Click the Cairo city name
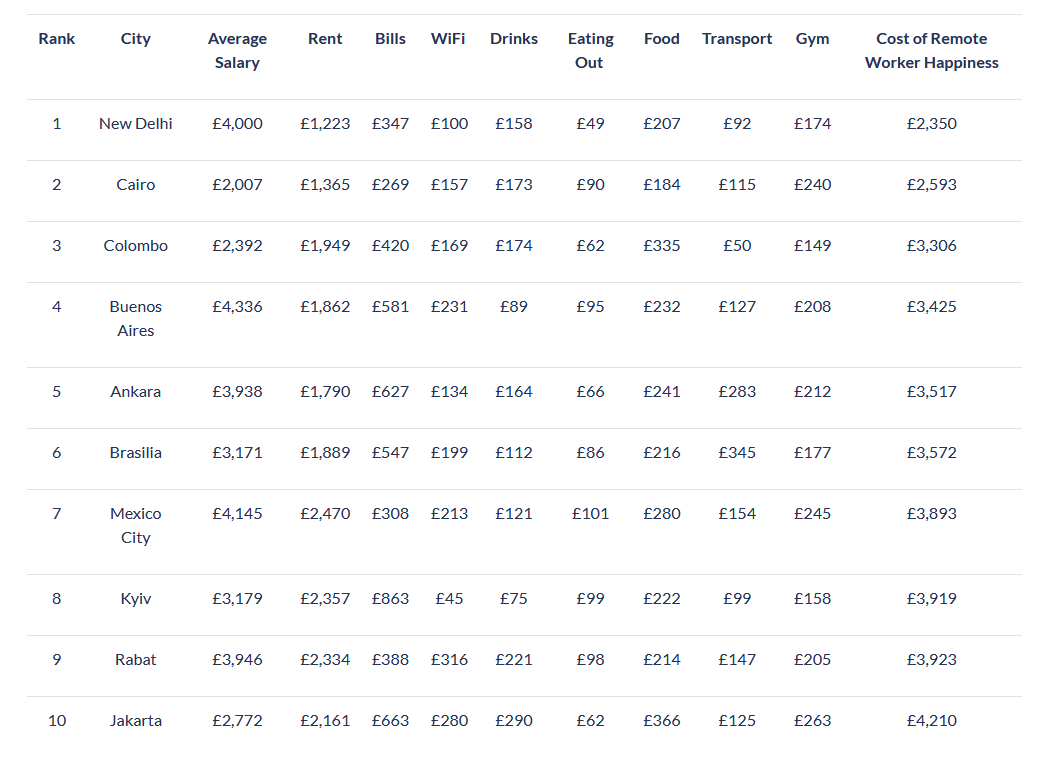 pyautogui.click(x=135, y=185)
